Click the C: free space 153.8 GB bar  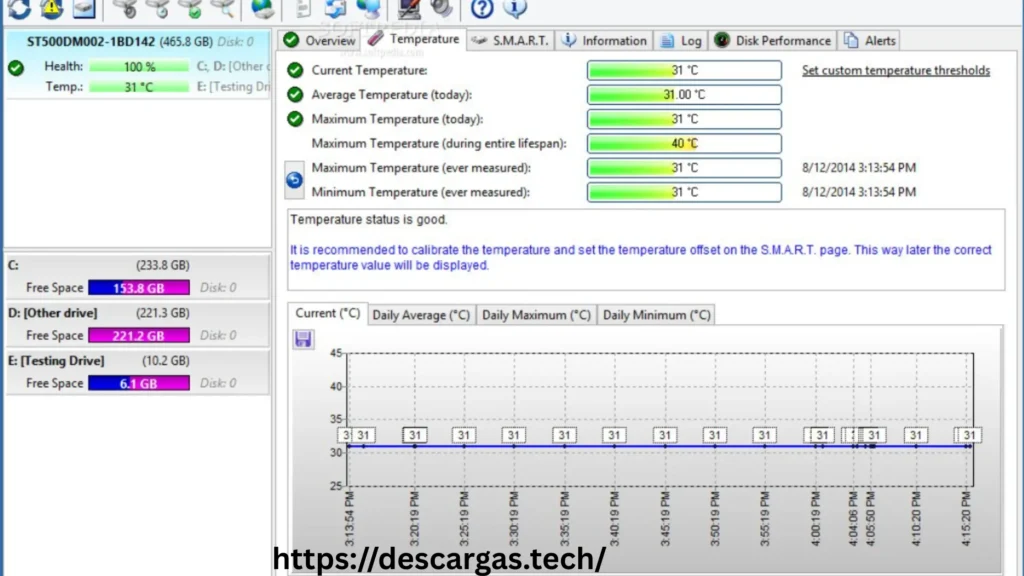click(x=139, y=287)
